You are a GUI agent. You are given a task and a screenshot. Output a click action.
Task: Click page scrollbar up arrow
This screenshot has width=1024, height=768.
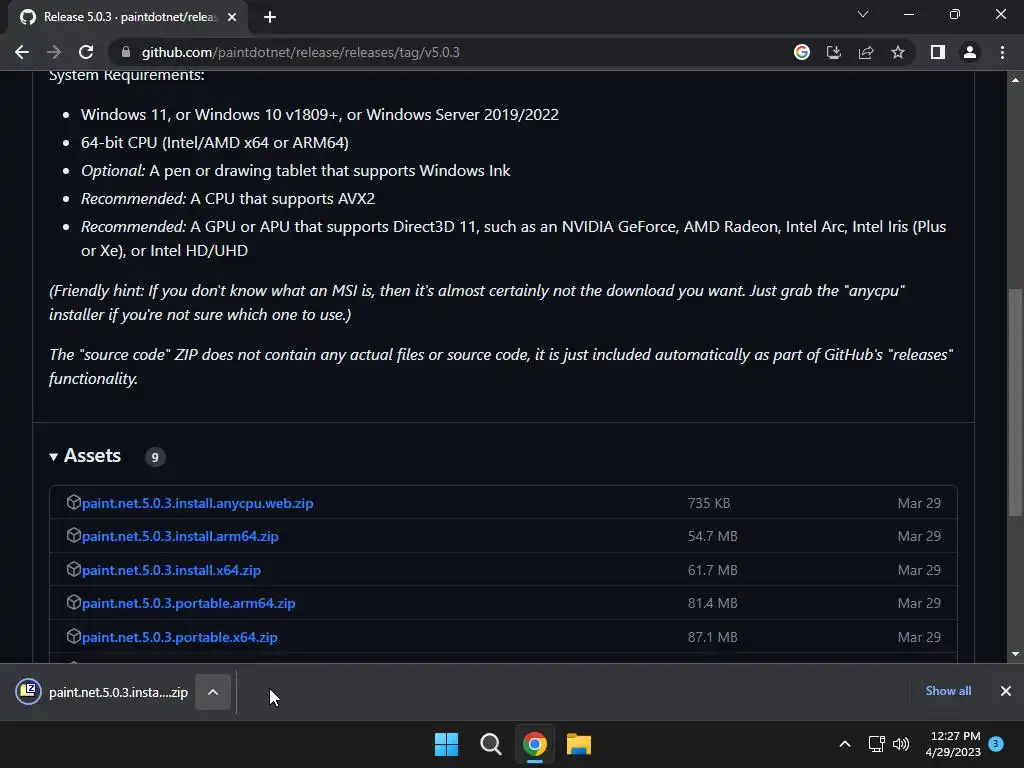click(x=1015, y=80)
